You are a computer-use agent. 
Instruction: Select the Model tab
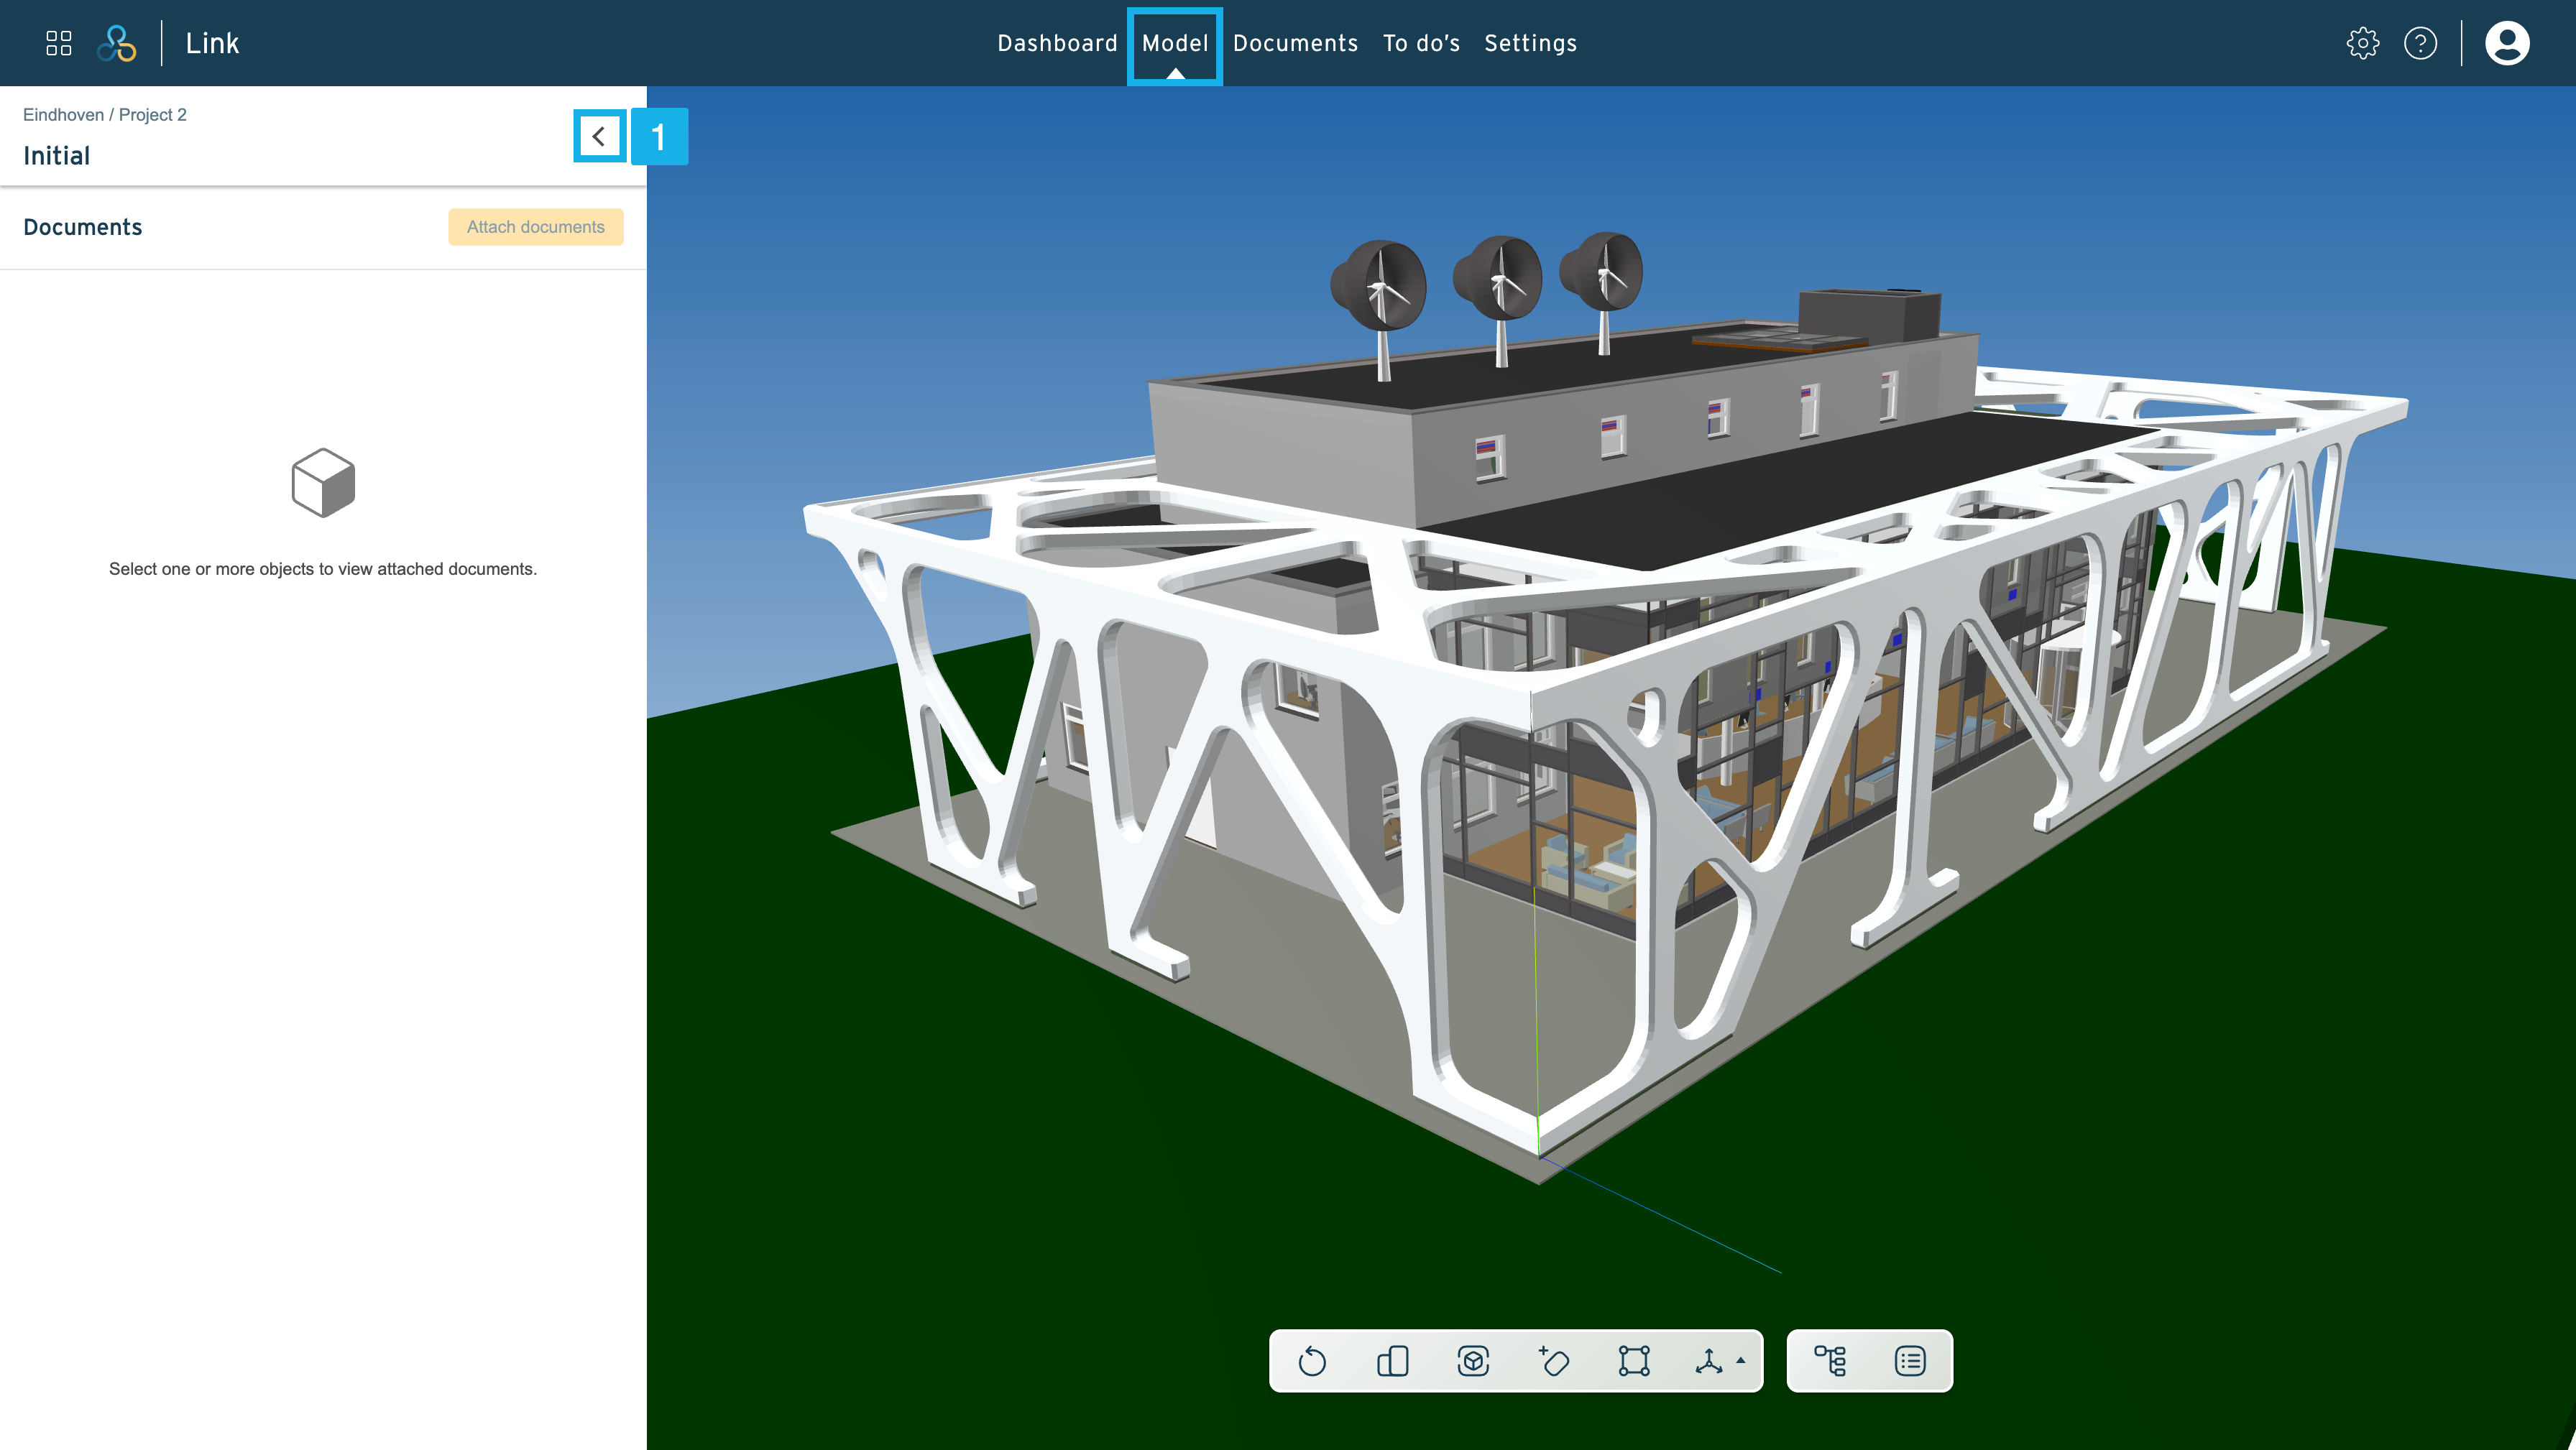[1175, 43]
